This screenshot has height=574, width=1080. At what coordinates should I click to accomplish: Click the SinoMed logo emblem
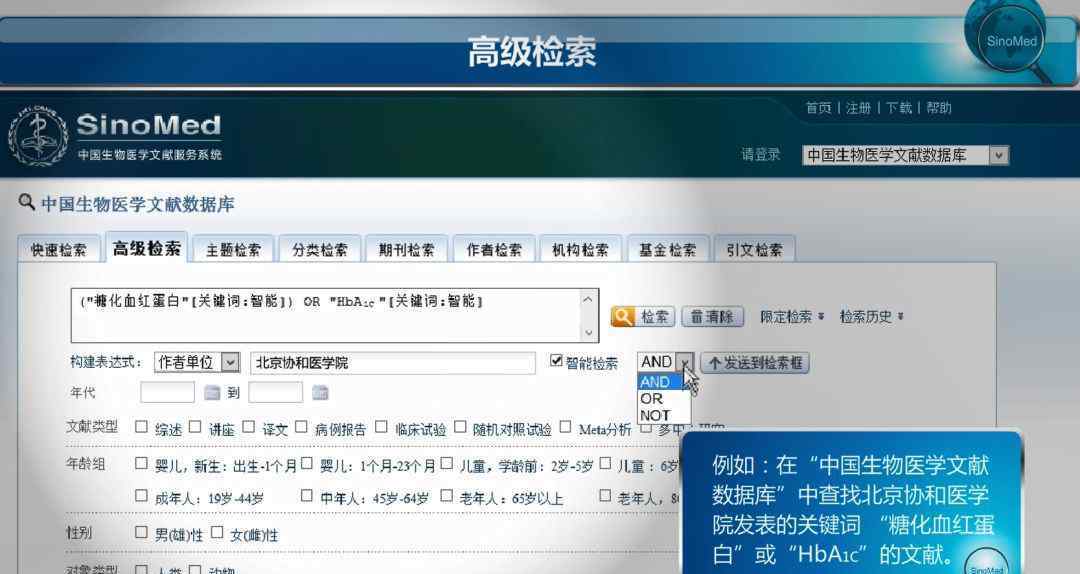click(37, 136)
